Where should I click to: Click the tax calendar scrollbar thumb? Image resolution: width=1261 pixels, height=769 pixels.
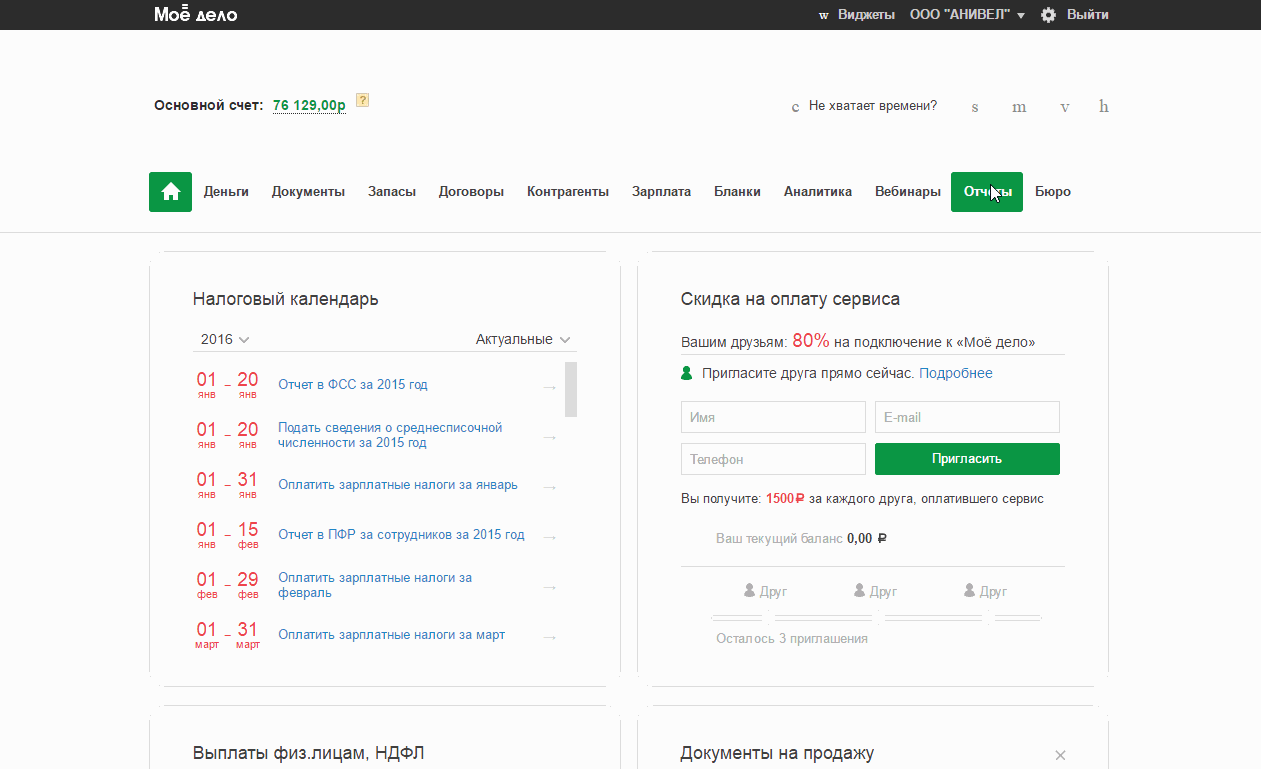(x=571, y=389)
